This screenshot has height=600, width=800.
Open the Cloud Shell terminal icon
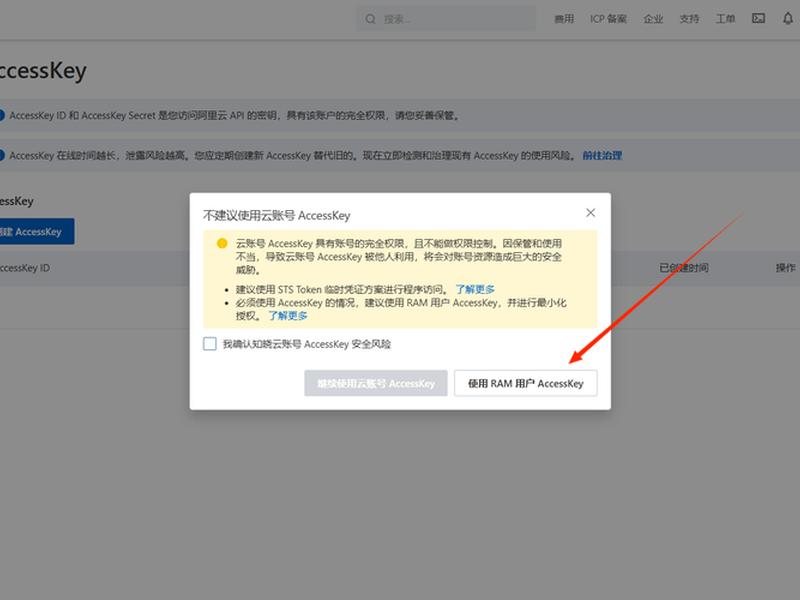tap(758, 18)
